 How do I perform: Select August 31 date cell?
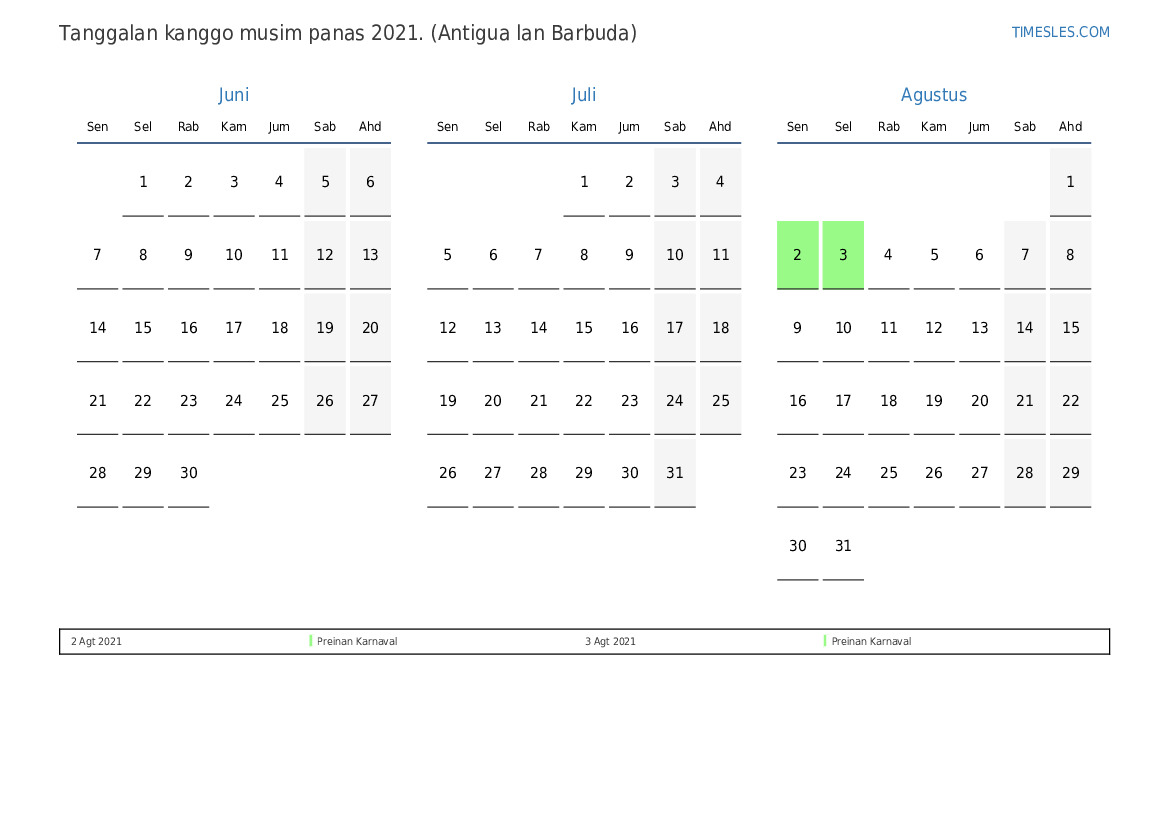(x=843, y=547)
